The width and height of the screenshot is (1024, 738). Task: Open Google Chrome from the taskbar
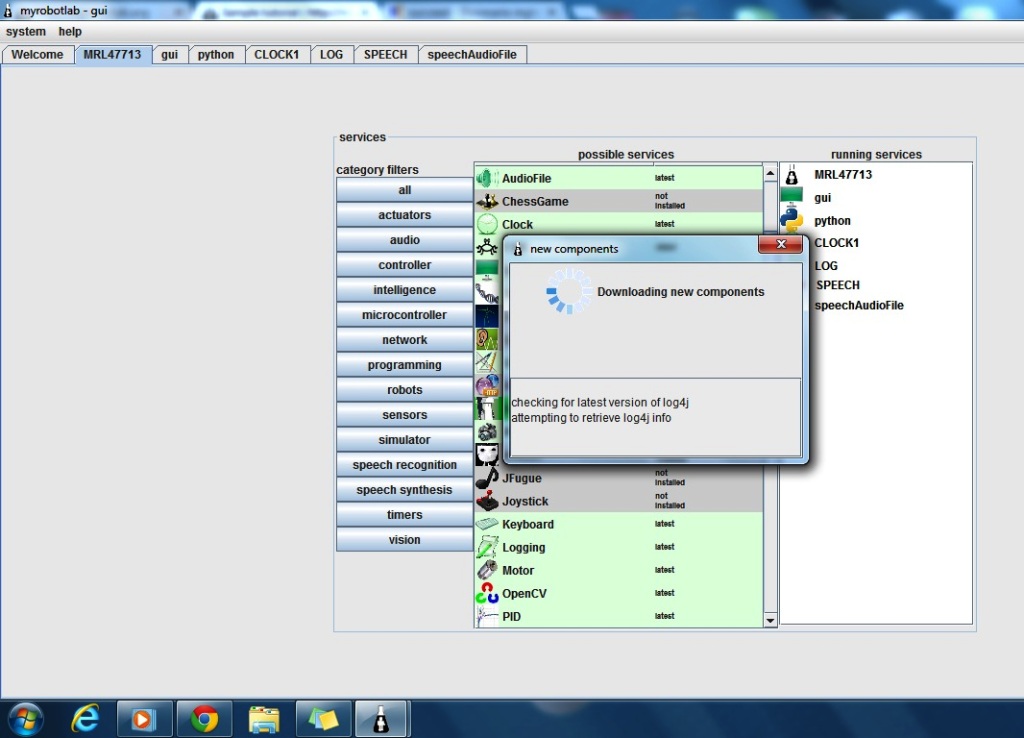pos(204,719)
